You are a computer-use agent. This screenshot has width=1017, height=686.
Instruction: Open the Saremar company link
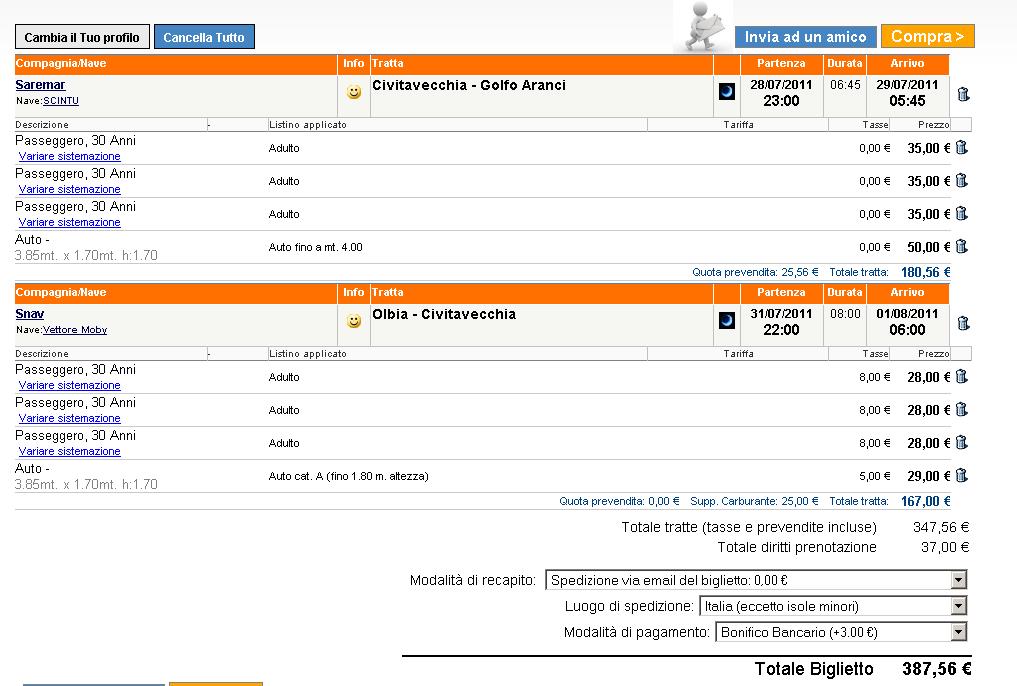click(x=40, y=85)
